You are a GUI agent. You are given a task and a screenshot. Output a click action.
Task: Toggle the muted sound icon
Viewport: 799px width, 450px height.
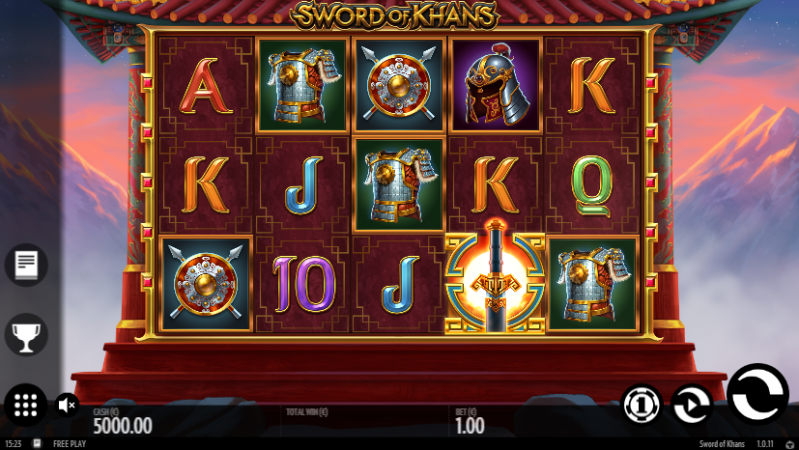tap(67, 405)
